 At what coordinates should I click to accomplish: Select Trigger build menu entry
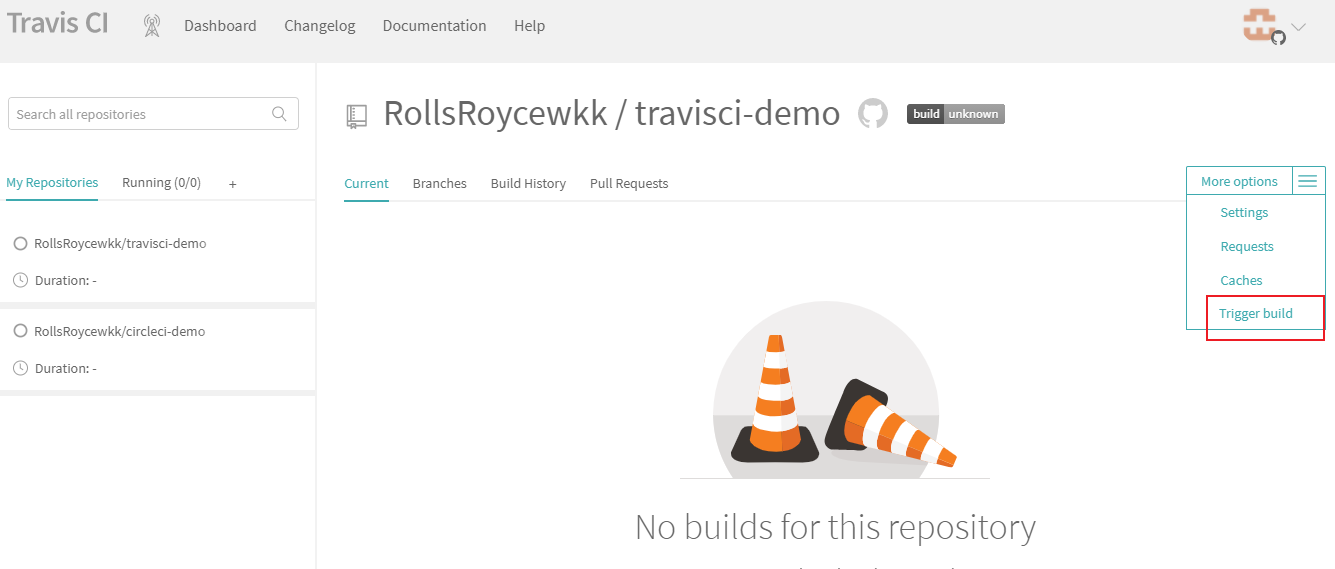click(x=1256, y=314)
